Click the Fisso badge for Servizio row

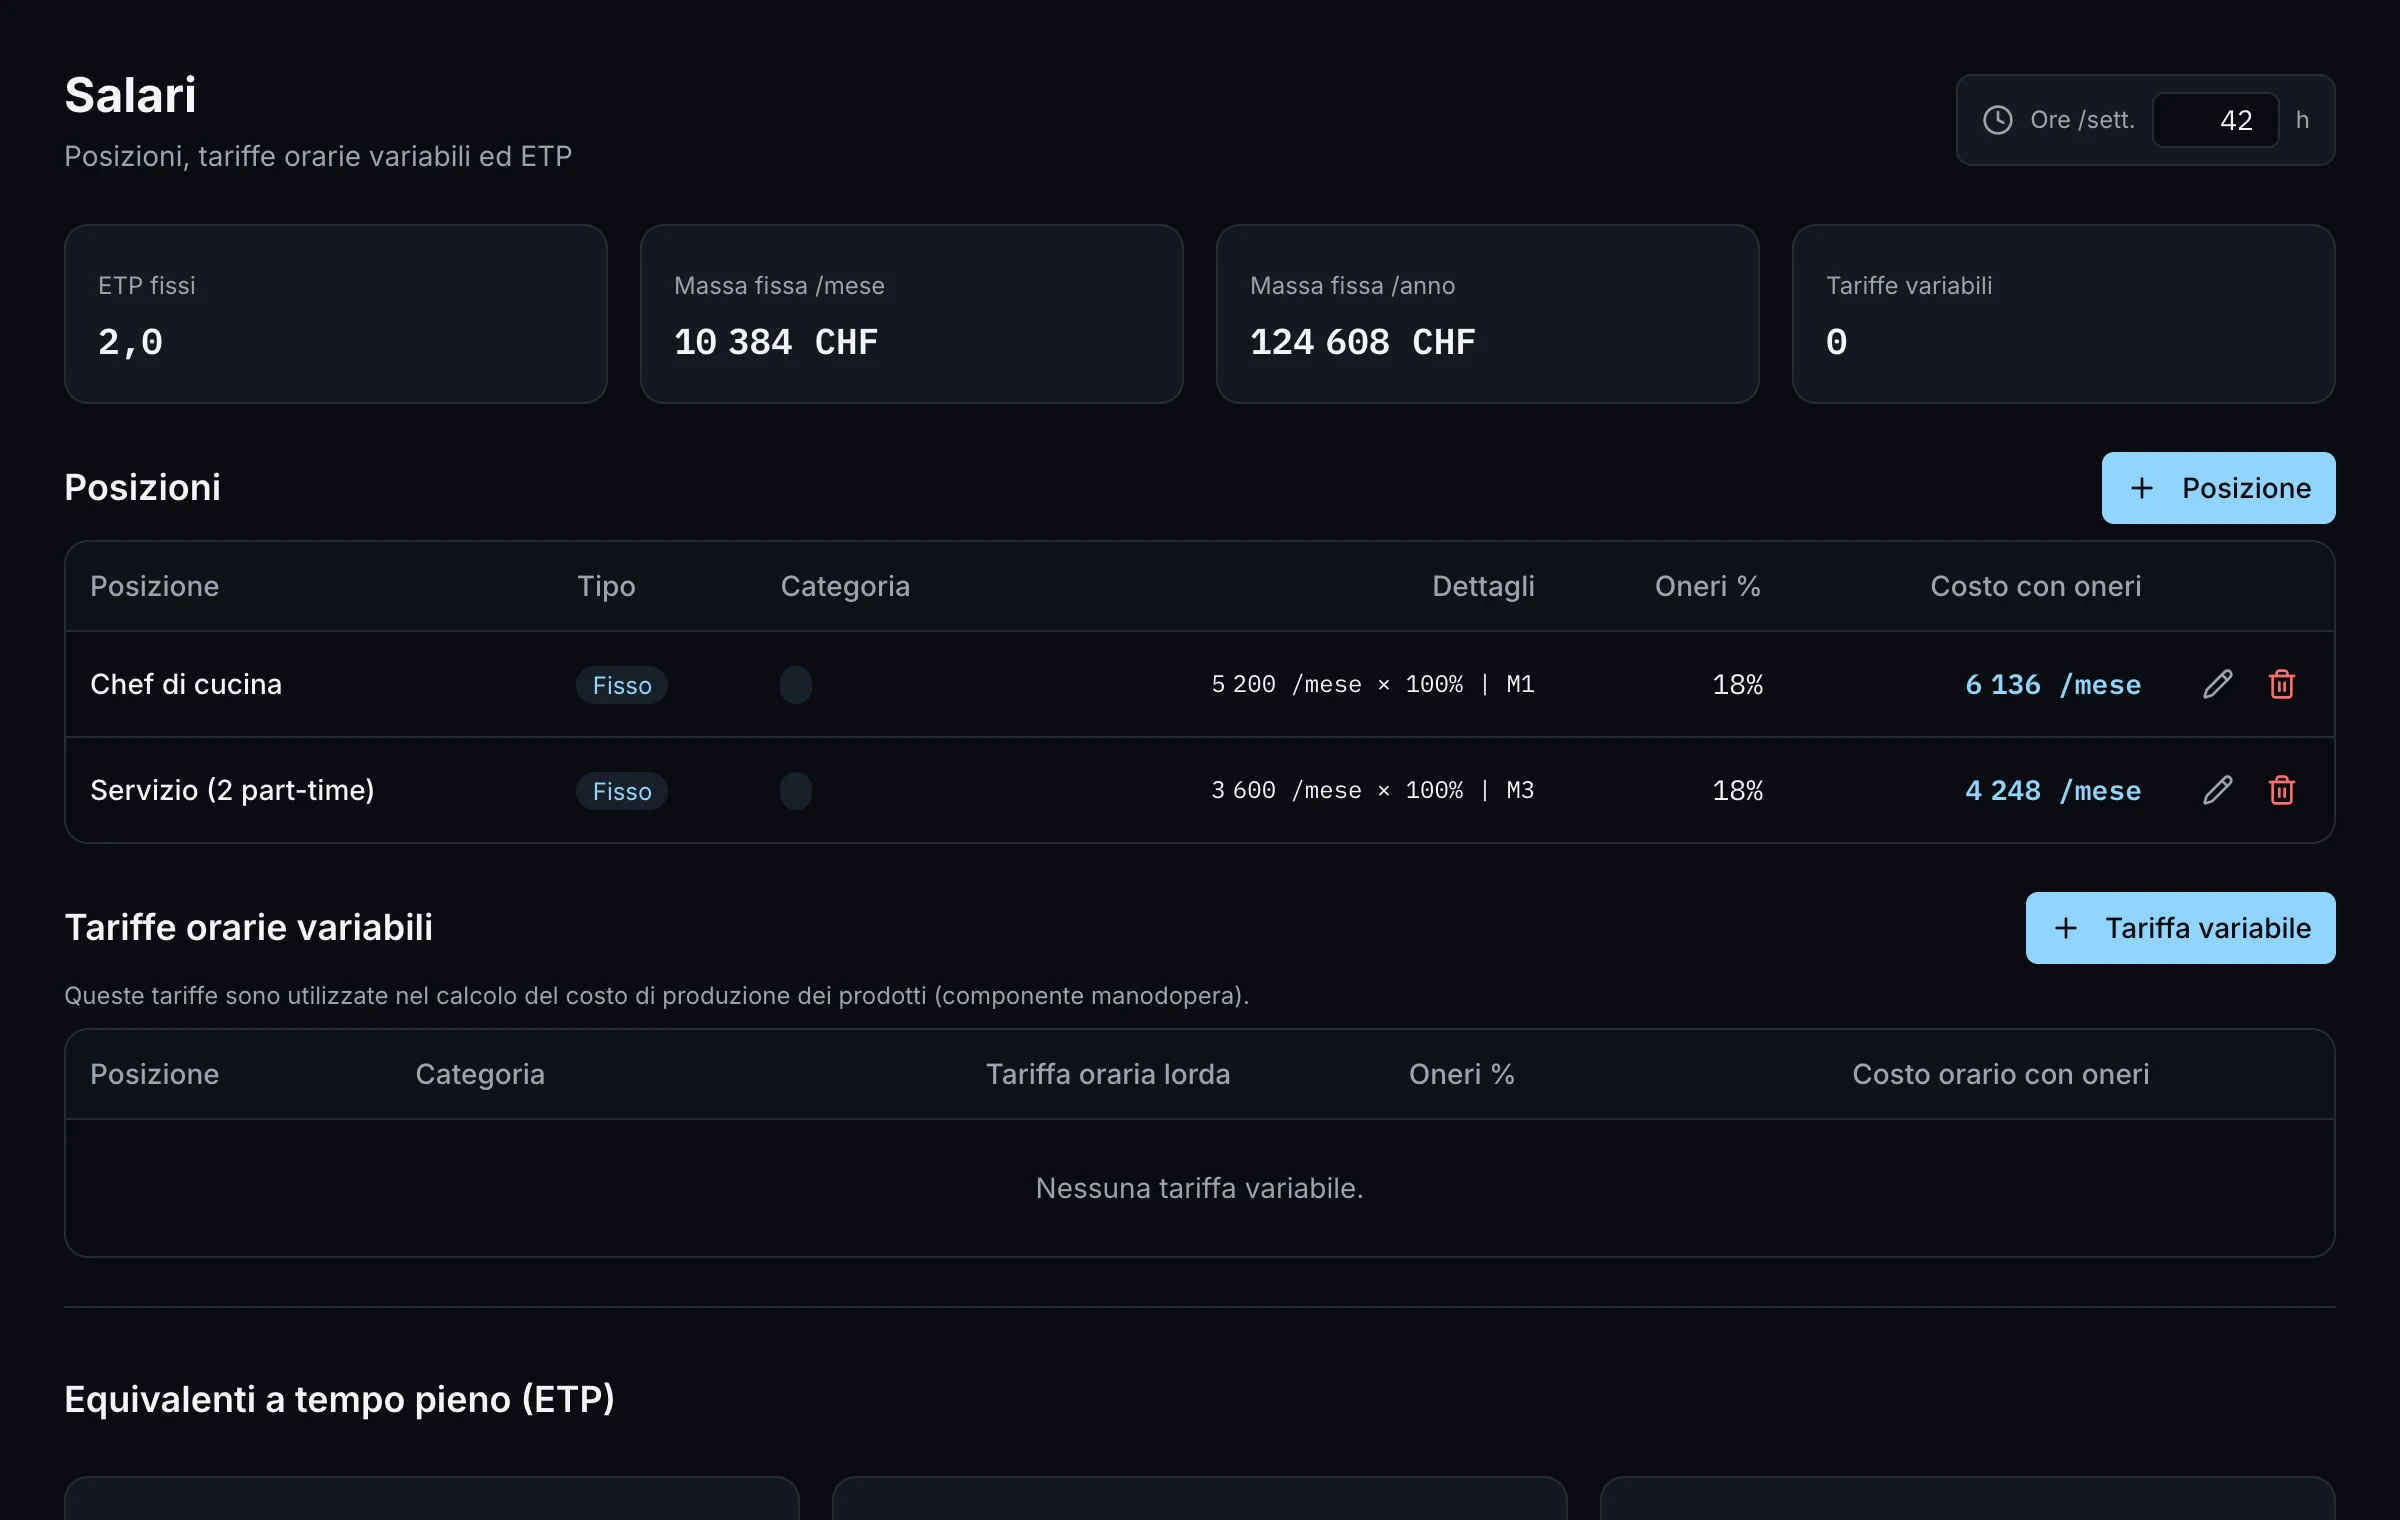coord(622,791)
